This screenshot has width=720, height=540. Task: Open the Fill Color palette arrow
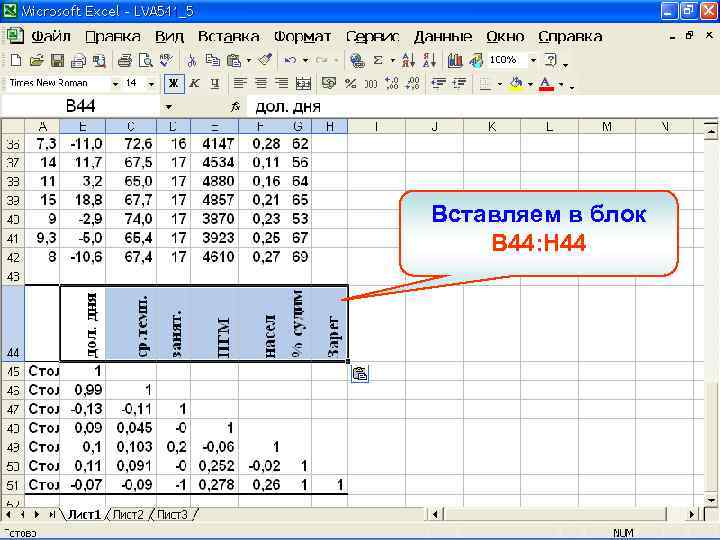[530, 84]
